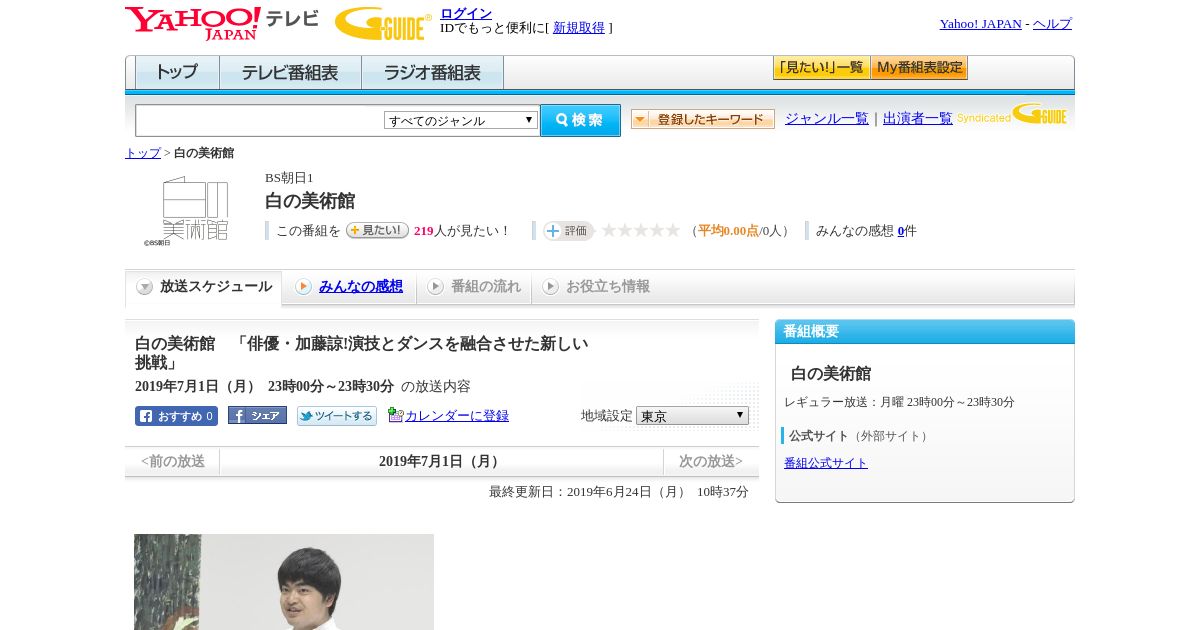Image resolution: width=1200 pixels, height=630 pixels.
Task: Click the ツイートする Twitter button
Action: pyautogui.click(x=337, y=416)
